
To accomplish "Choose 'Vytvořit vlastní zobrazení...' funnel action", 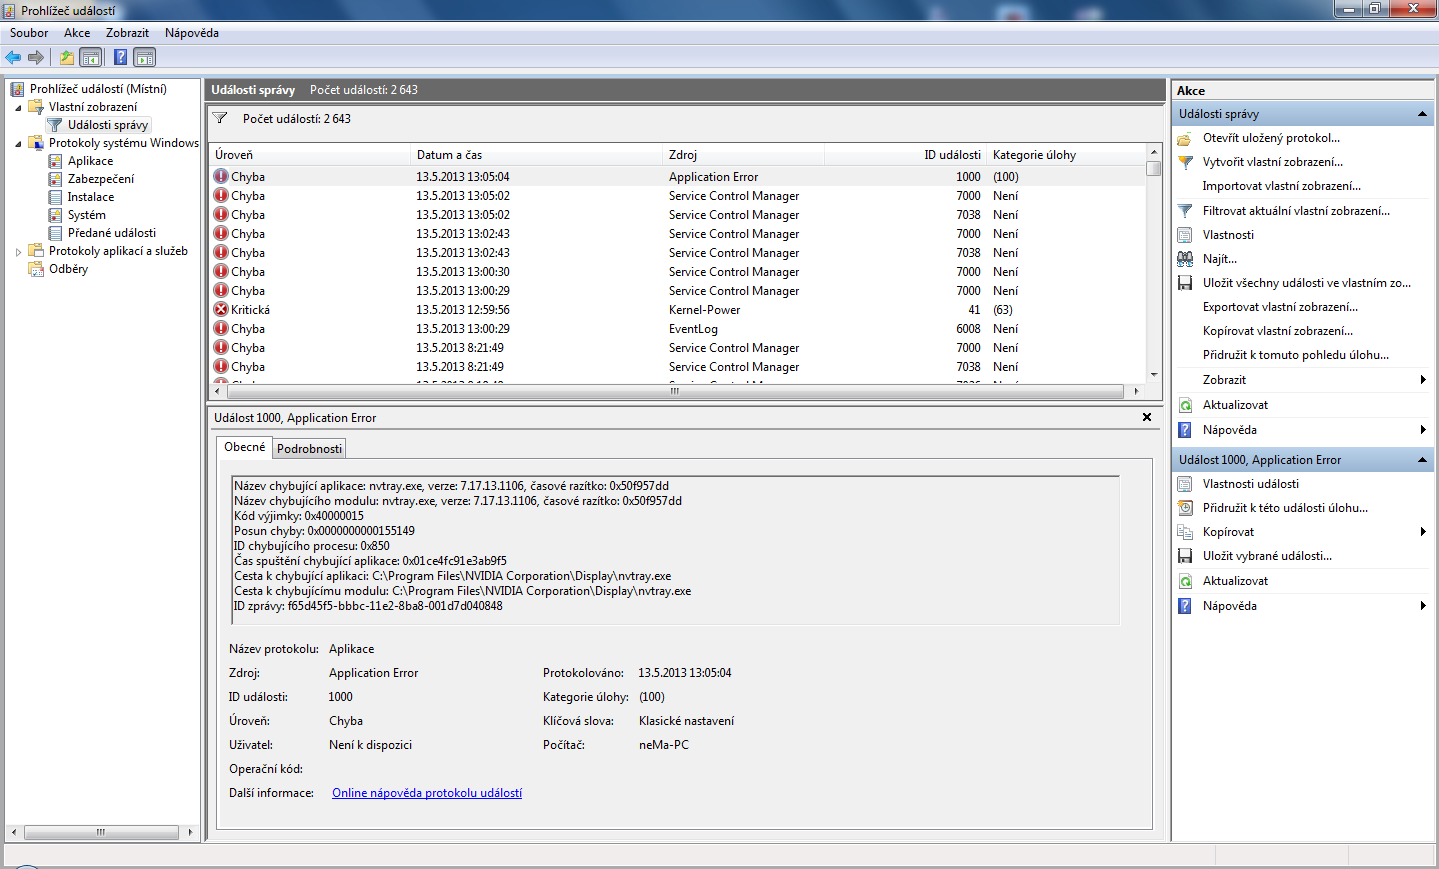I will click(1273, 162).
